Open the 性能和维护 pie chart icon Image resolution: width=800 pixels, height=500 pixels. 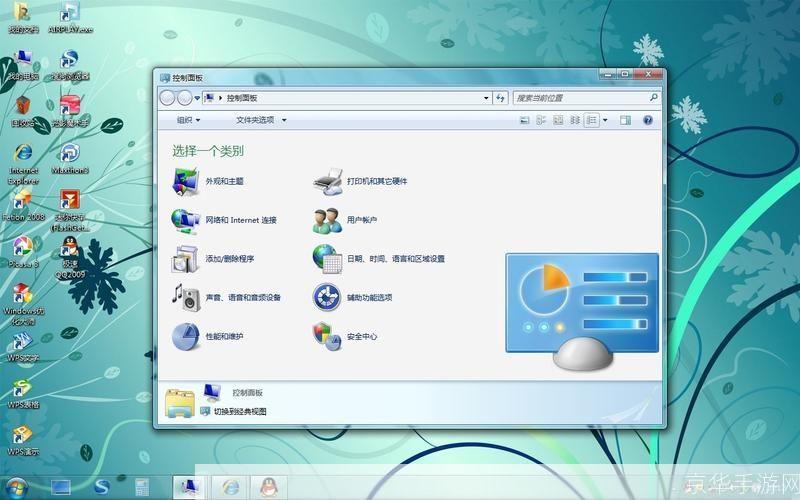186,337
